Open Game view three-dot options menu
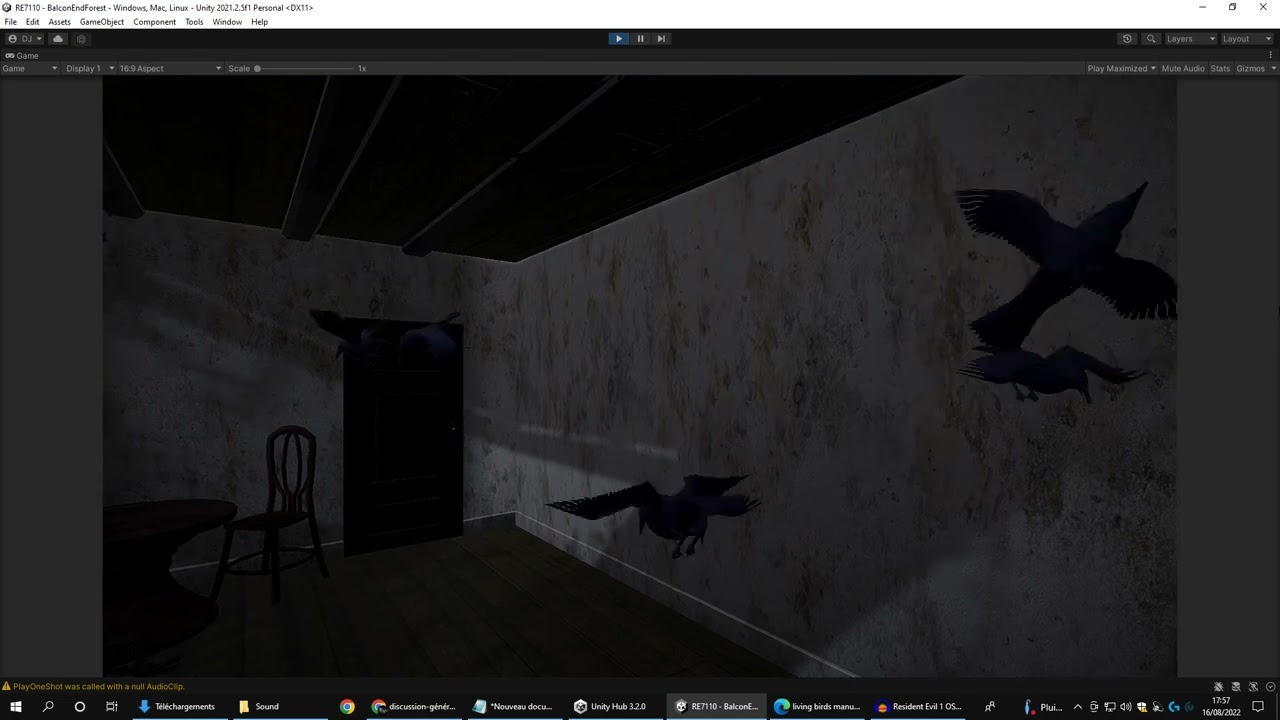The width and height of the screenshot is (1280, 720). [1273, 56]
